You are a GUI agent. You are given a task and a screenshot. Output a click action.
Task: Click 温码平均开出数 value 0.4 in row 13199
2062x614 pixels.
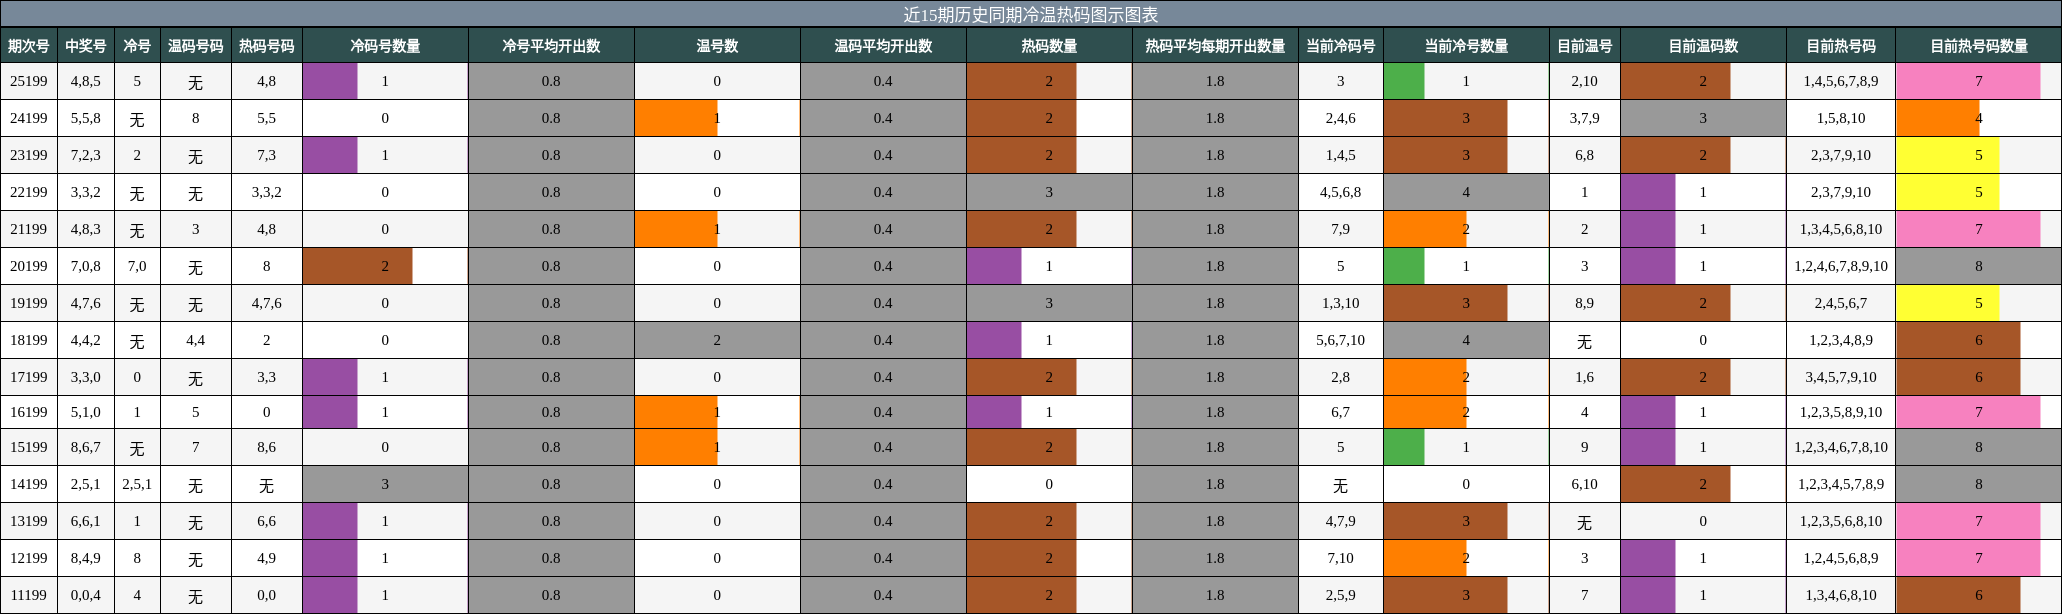pyautogui.click(x=883, y=521)
